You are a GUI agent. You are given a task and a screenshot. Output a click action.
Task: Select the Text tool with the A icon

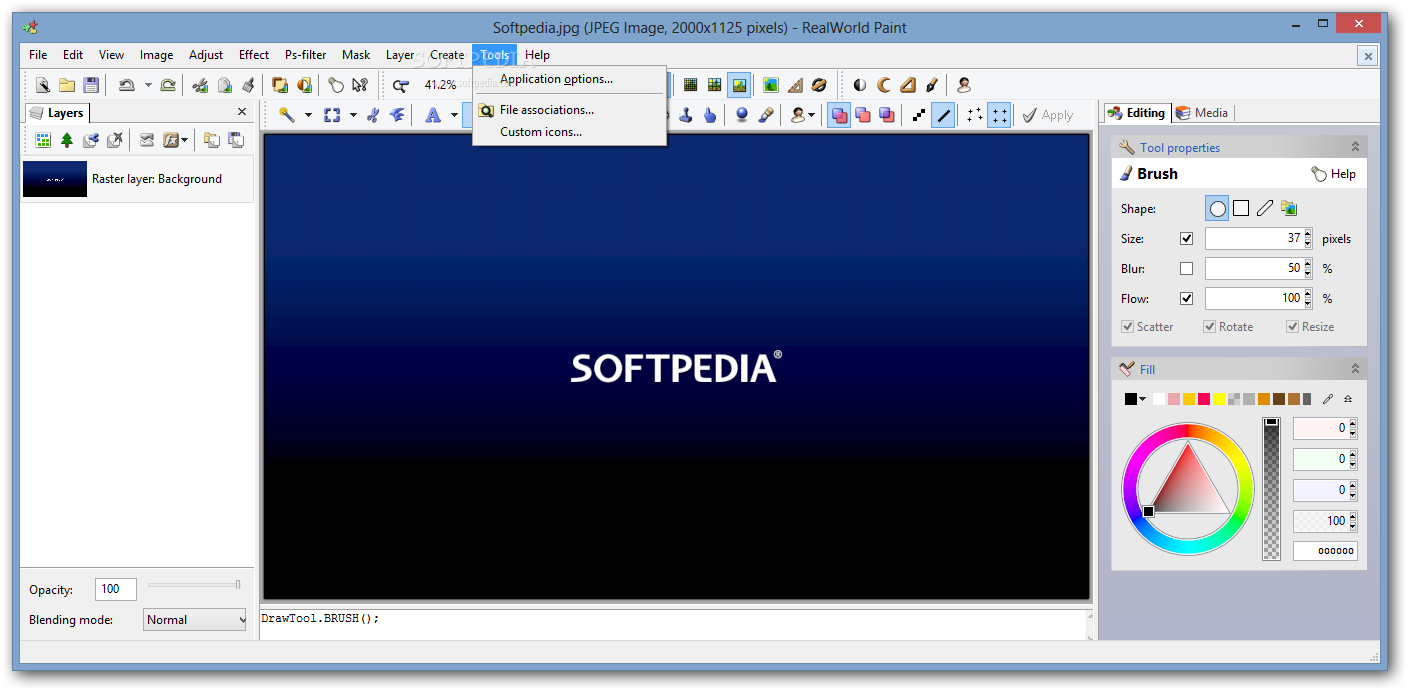pyautogui.click(x=433, y=115)
